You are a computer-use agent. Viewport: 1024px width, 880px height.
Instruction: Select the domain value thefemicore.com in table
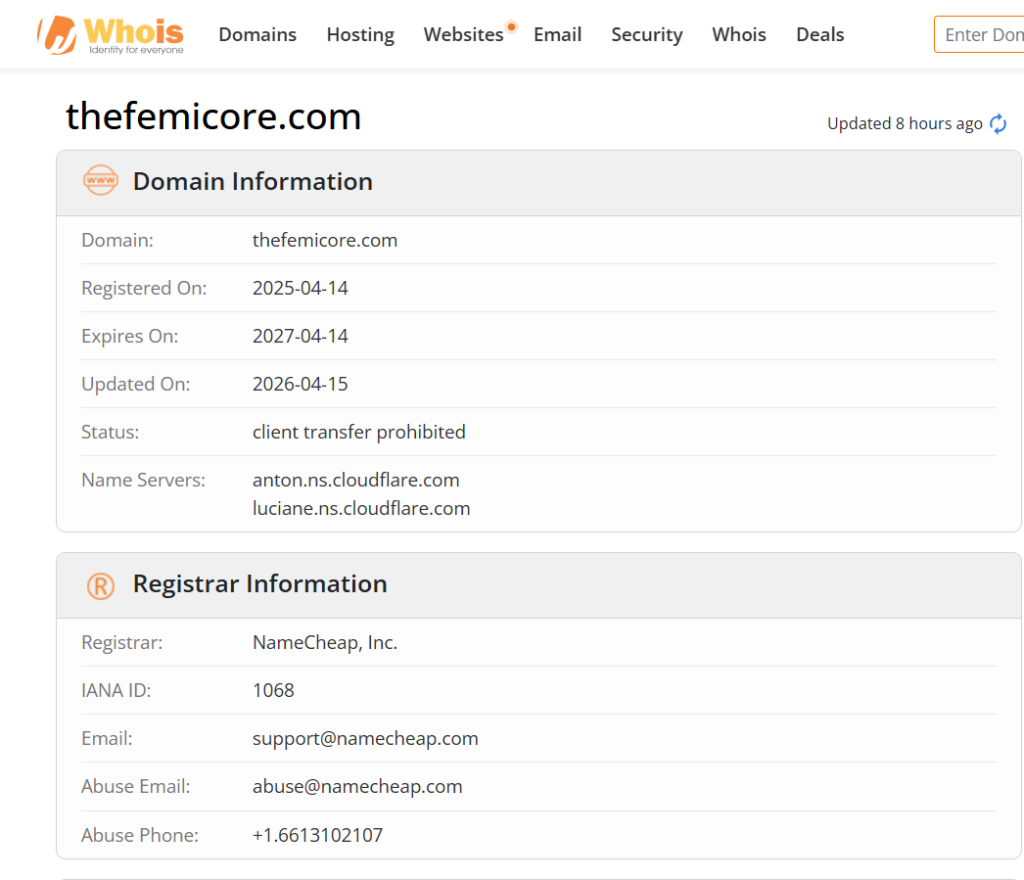(x=325, y=240)
